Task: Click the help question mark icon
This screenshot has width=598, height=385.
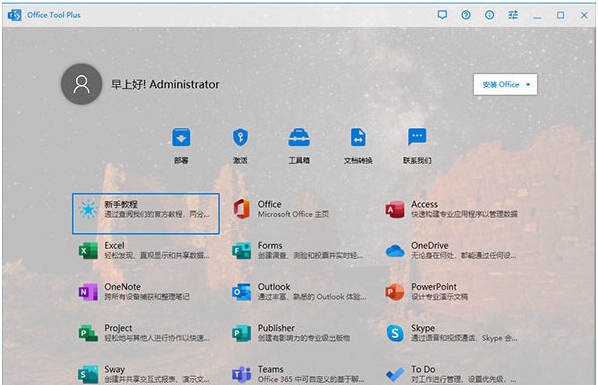Action: tap(466, 15)
